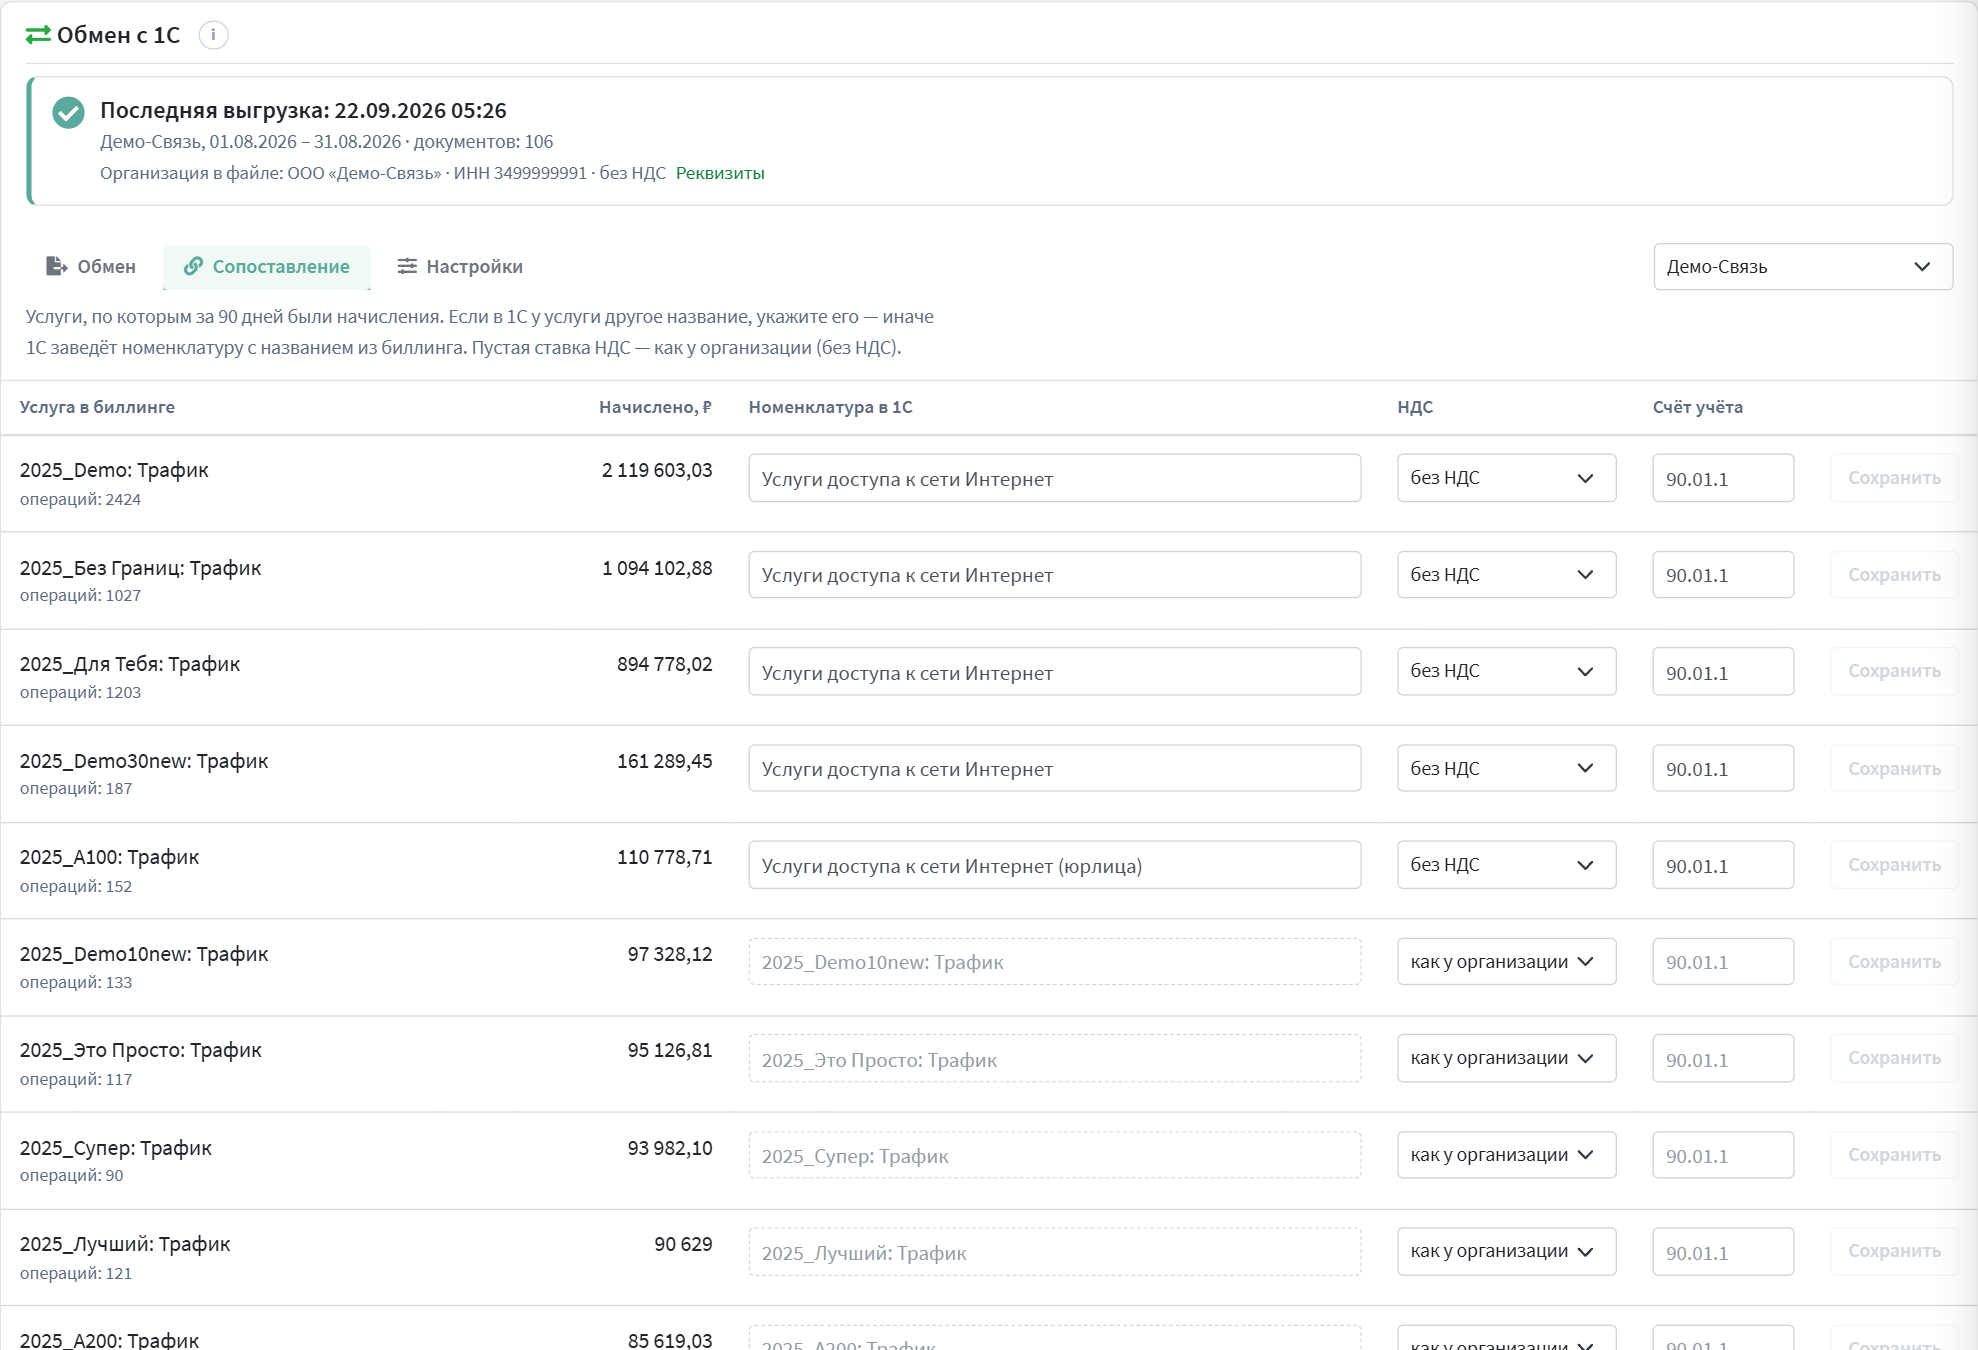Expand the Демо-Связь organization dropdown

click(1802, 267)
